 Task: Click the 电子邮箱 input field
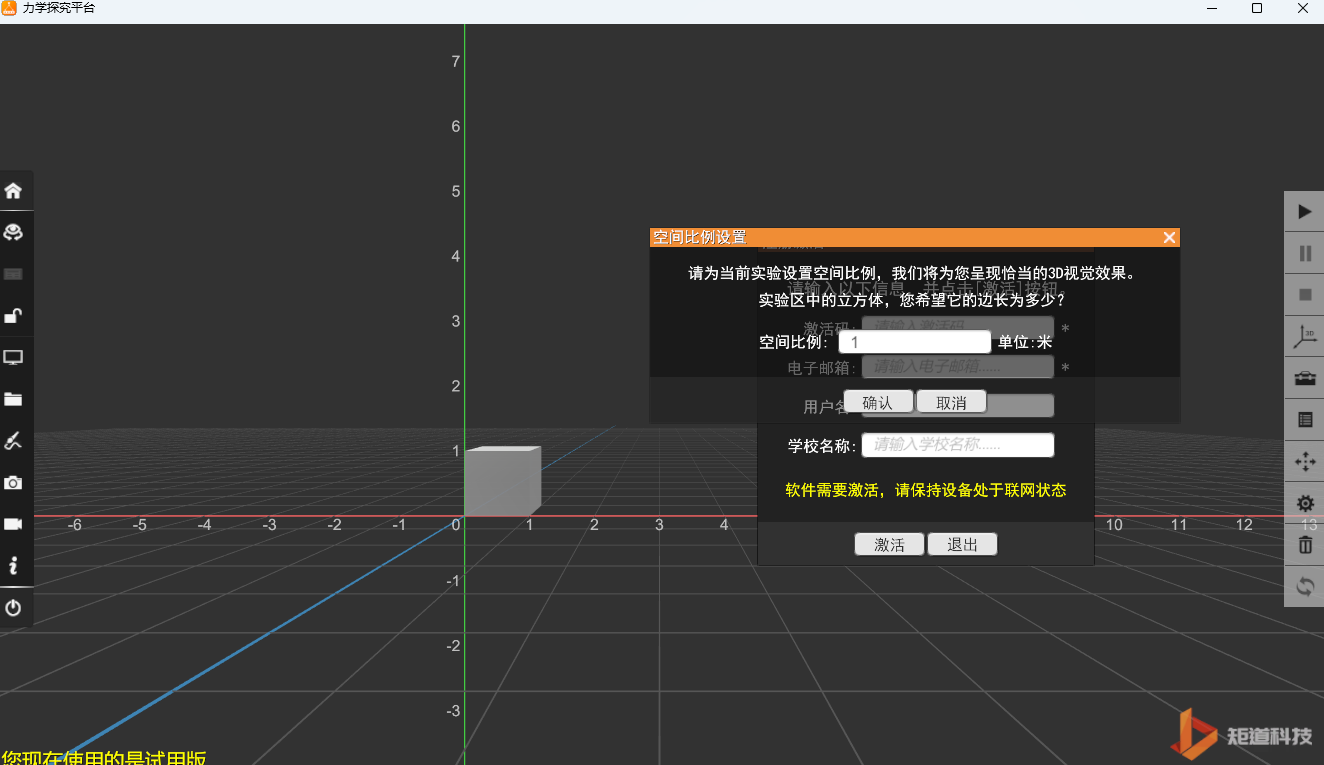[x=958, y=367]
